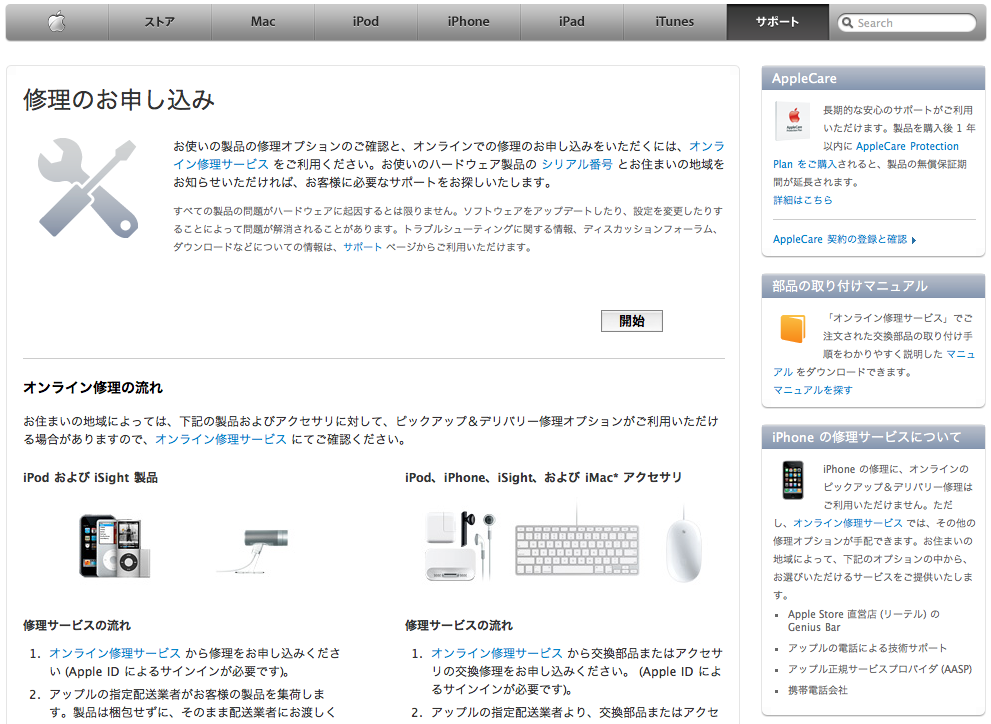The image size is (991, 724).
Task: Click the Apple logo in navigation bar
Action: [57, 22]
